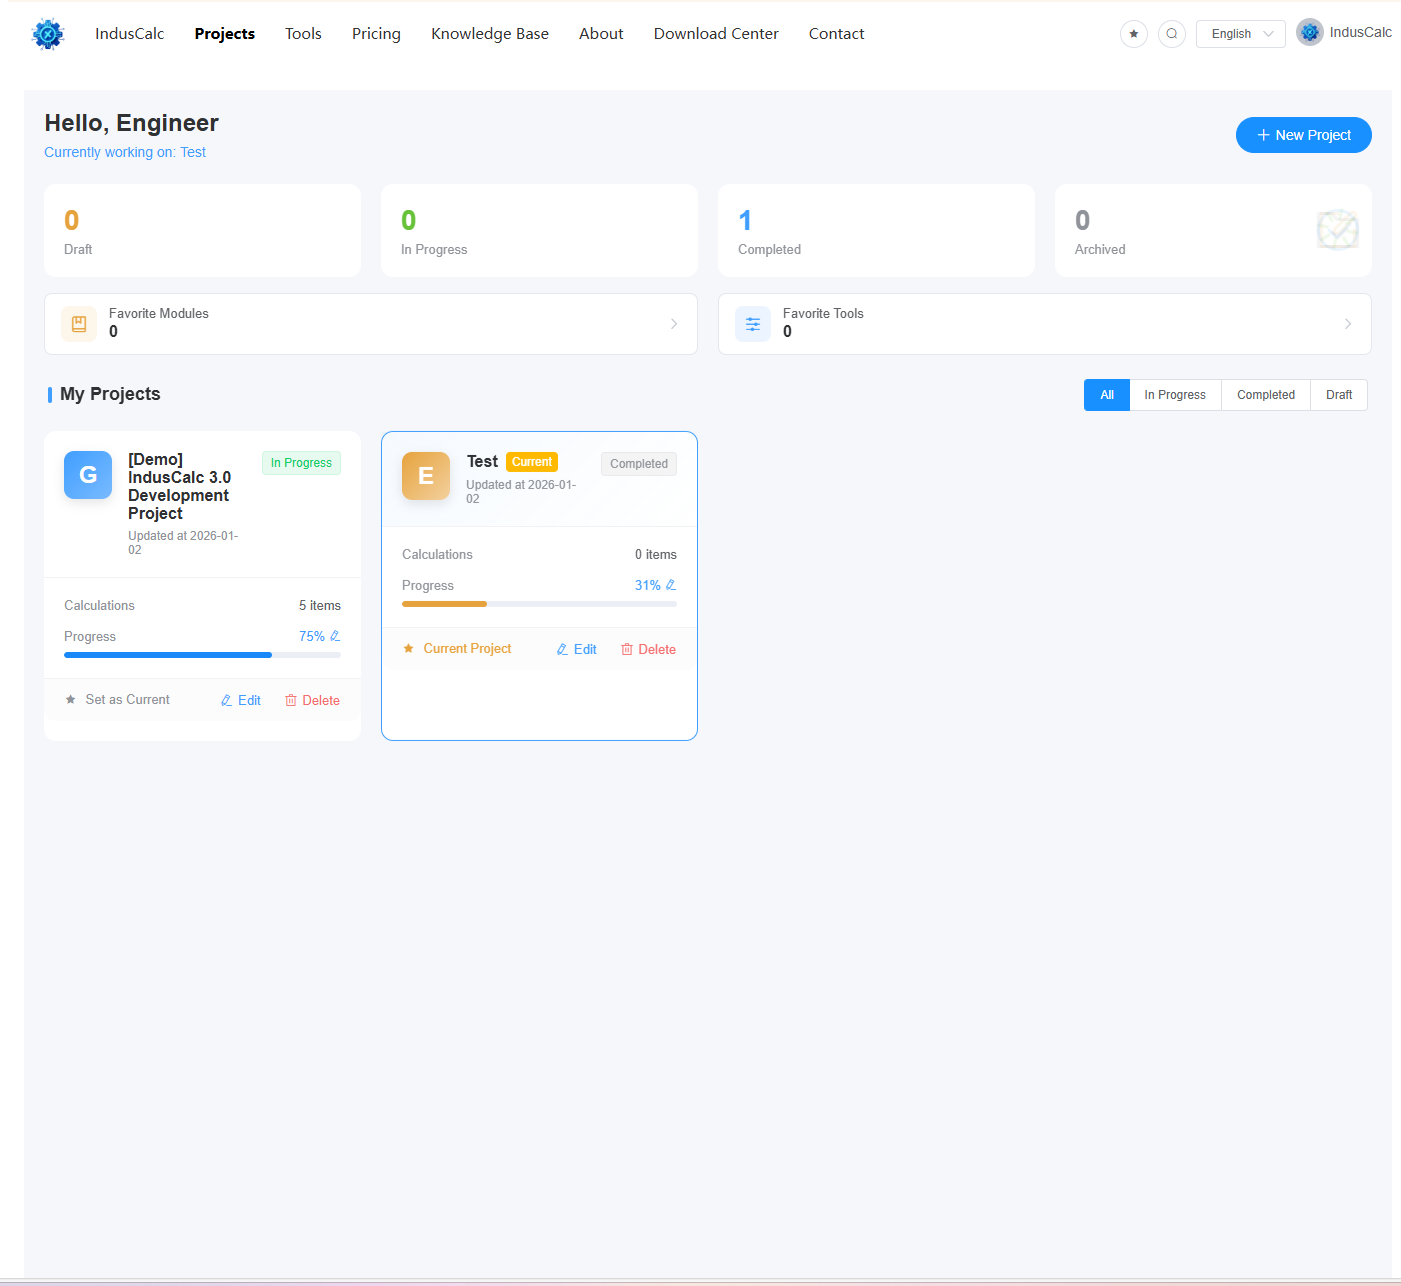The height and width of the screenshot is (1286, 1401).
Task: Click the G avatar on the Demo project card
Action: tap(87, 475)
